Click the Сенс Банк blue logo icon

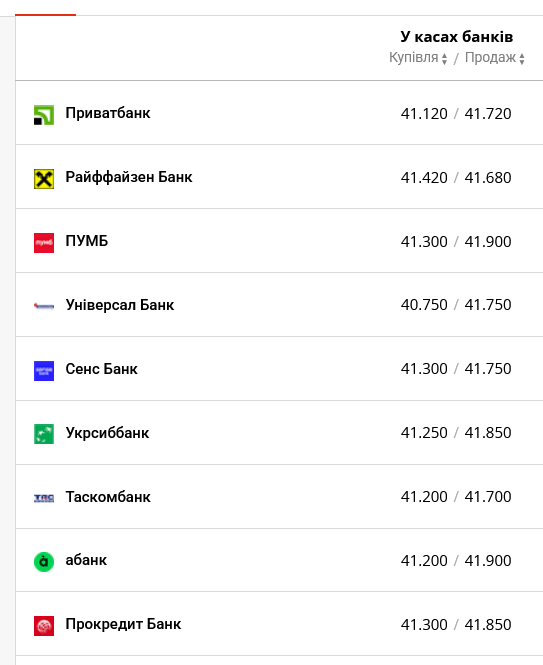[44, 371]
